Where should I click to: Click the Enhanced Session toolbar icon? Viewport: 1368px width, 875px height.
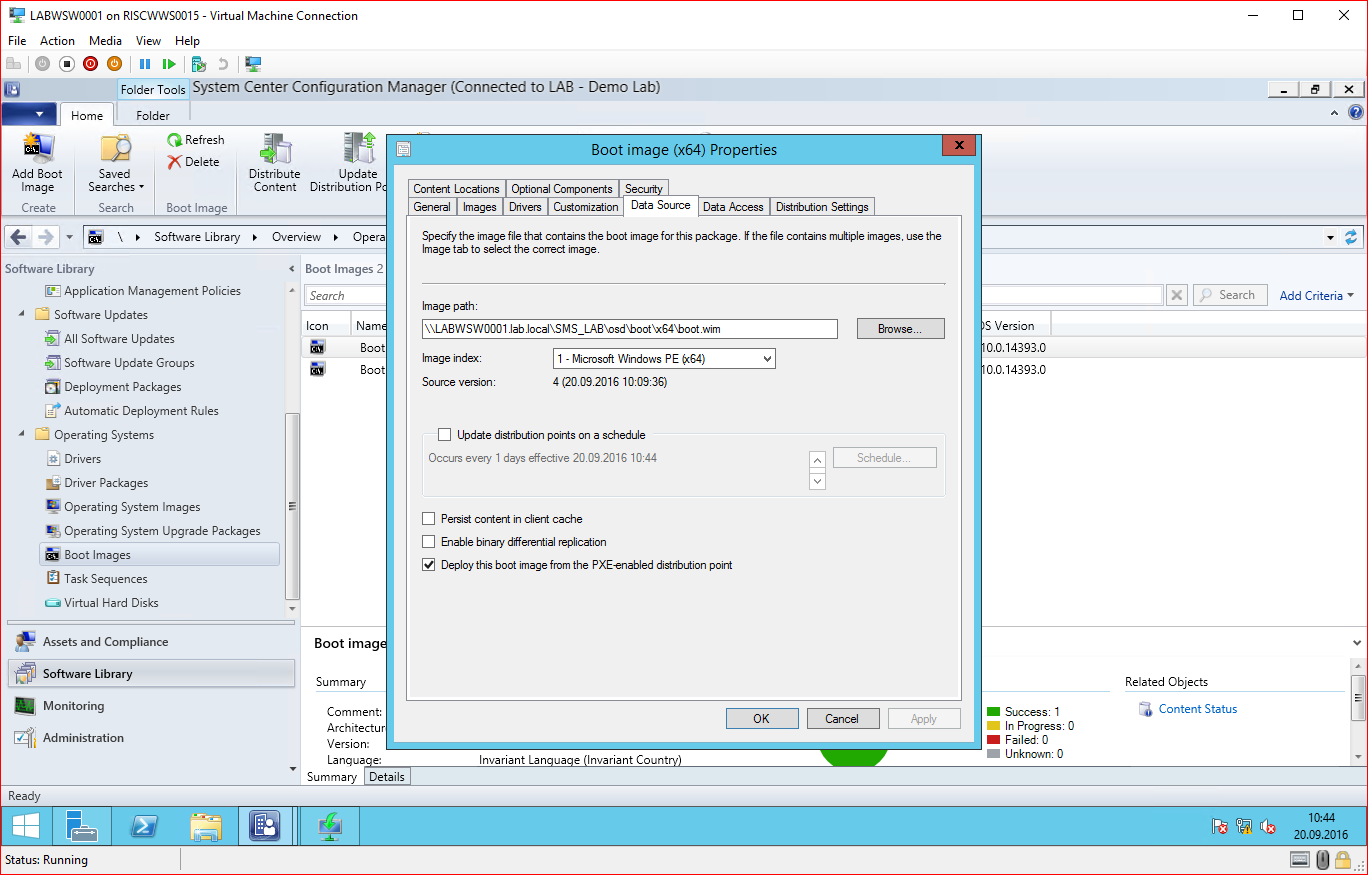[253, 64]
